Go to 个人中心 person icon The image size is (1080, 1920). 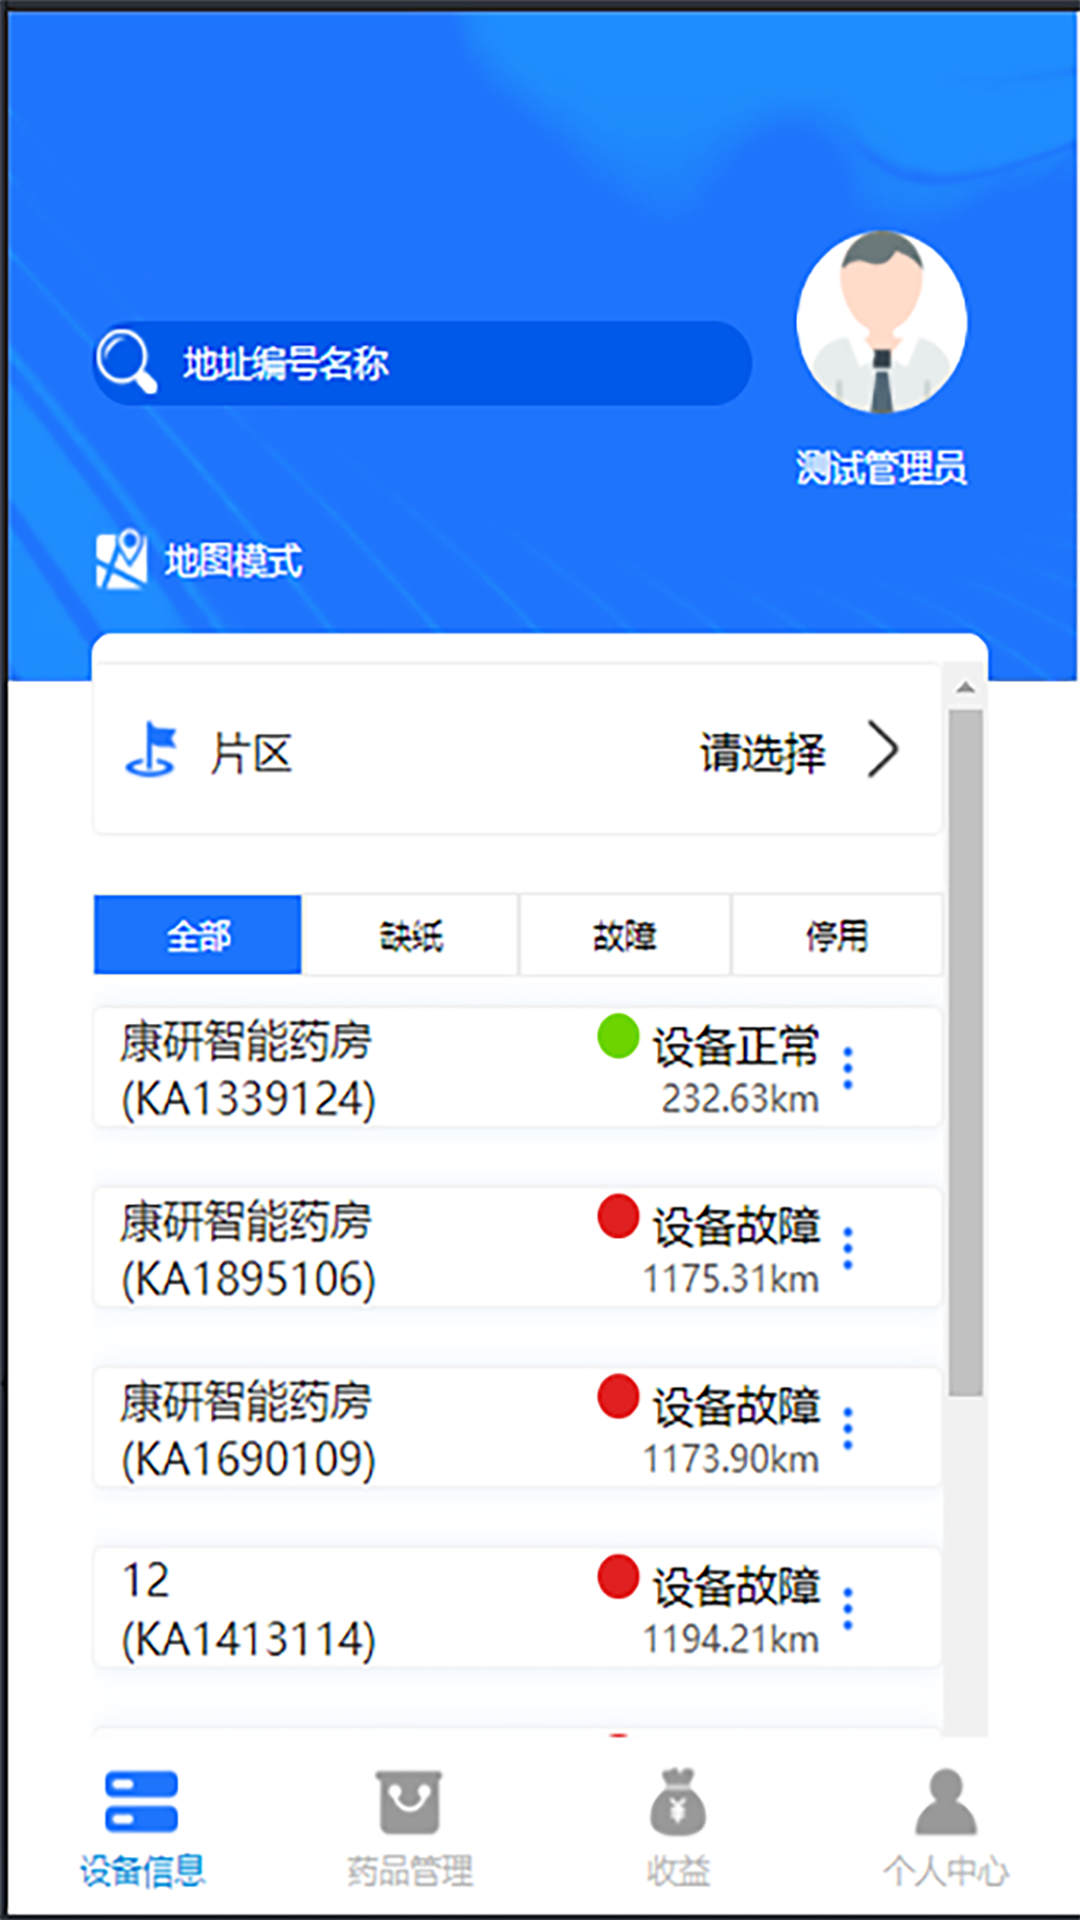[x=945, y=1802]
